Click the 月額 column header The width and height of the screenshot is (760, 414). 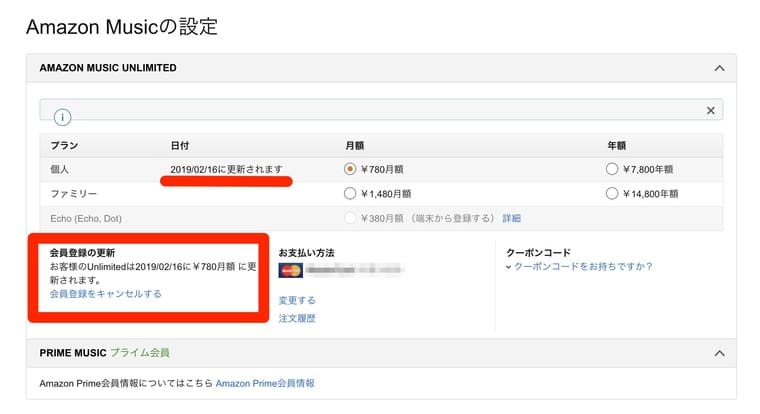(x=355, y=145)
